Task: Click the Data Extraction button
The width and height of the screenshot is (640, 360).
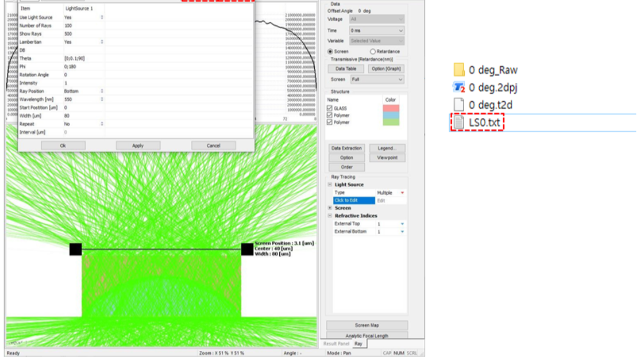Action: (x=347, y=148)
